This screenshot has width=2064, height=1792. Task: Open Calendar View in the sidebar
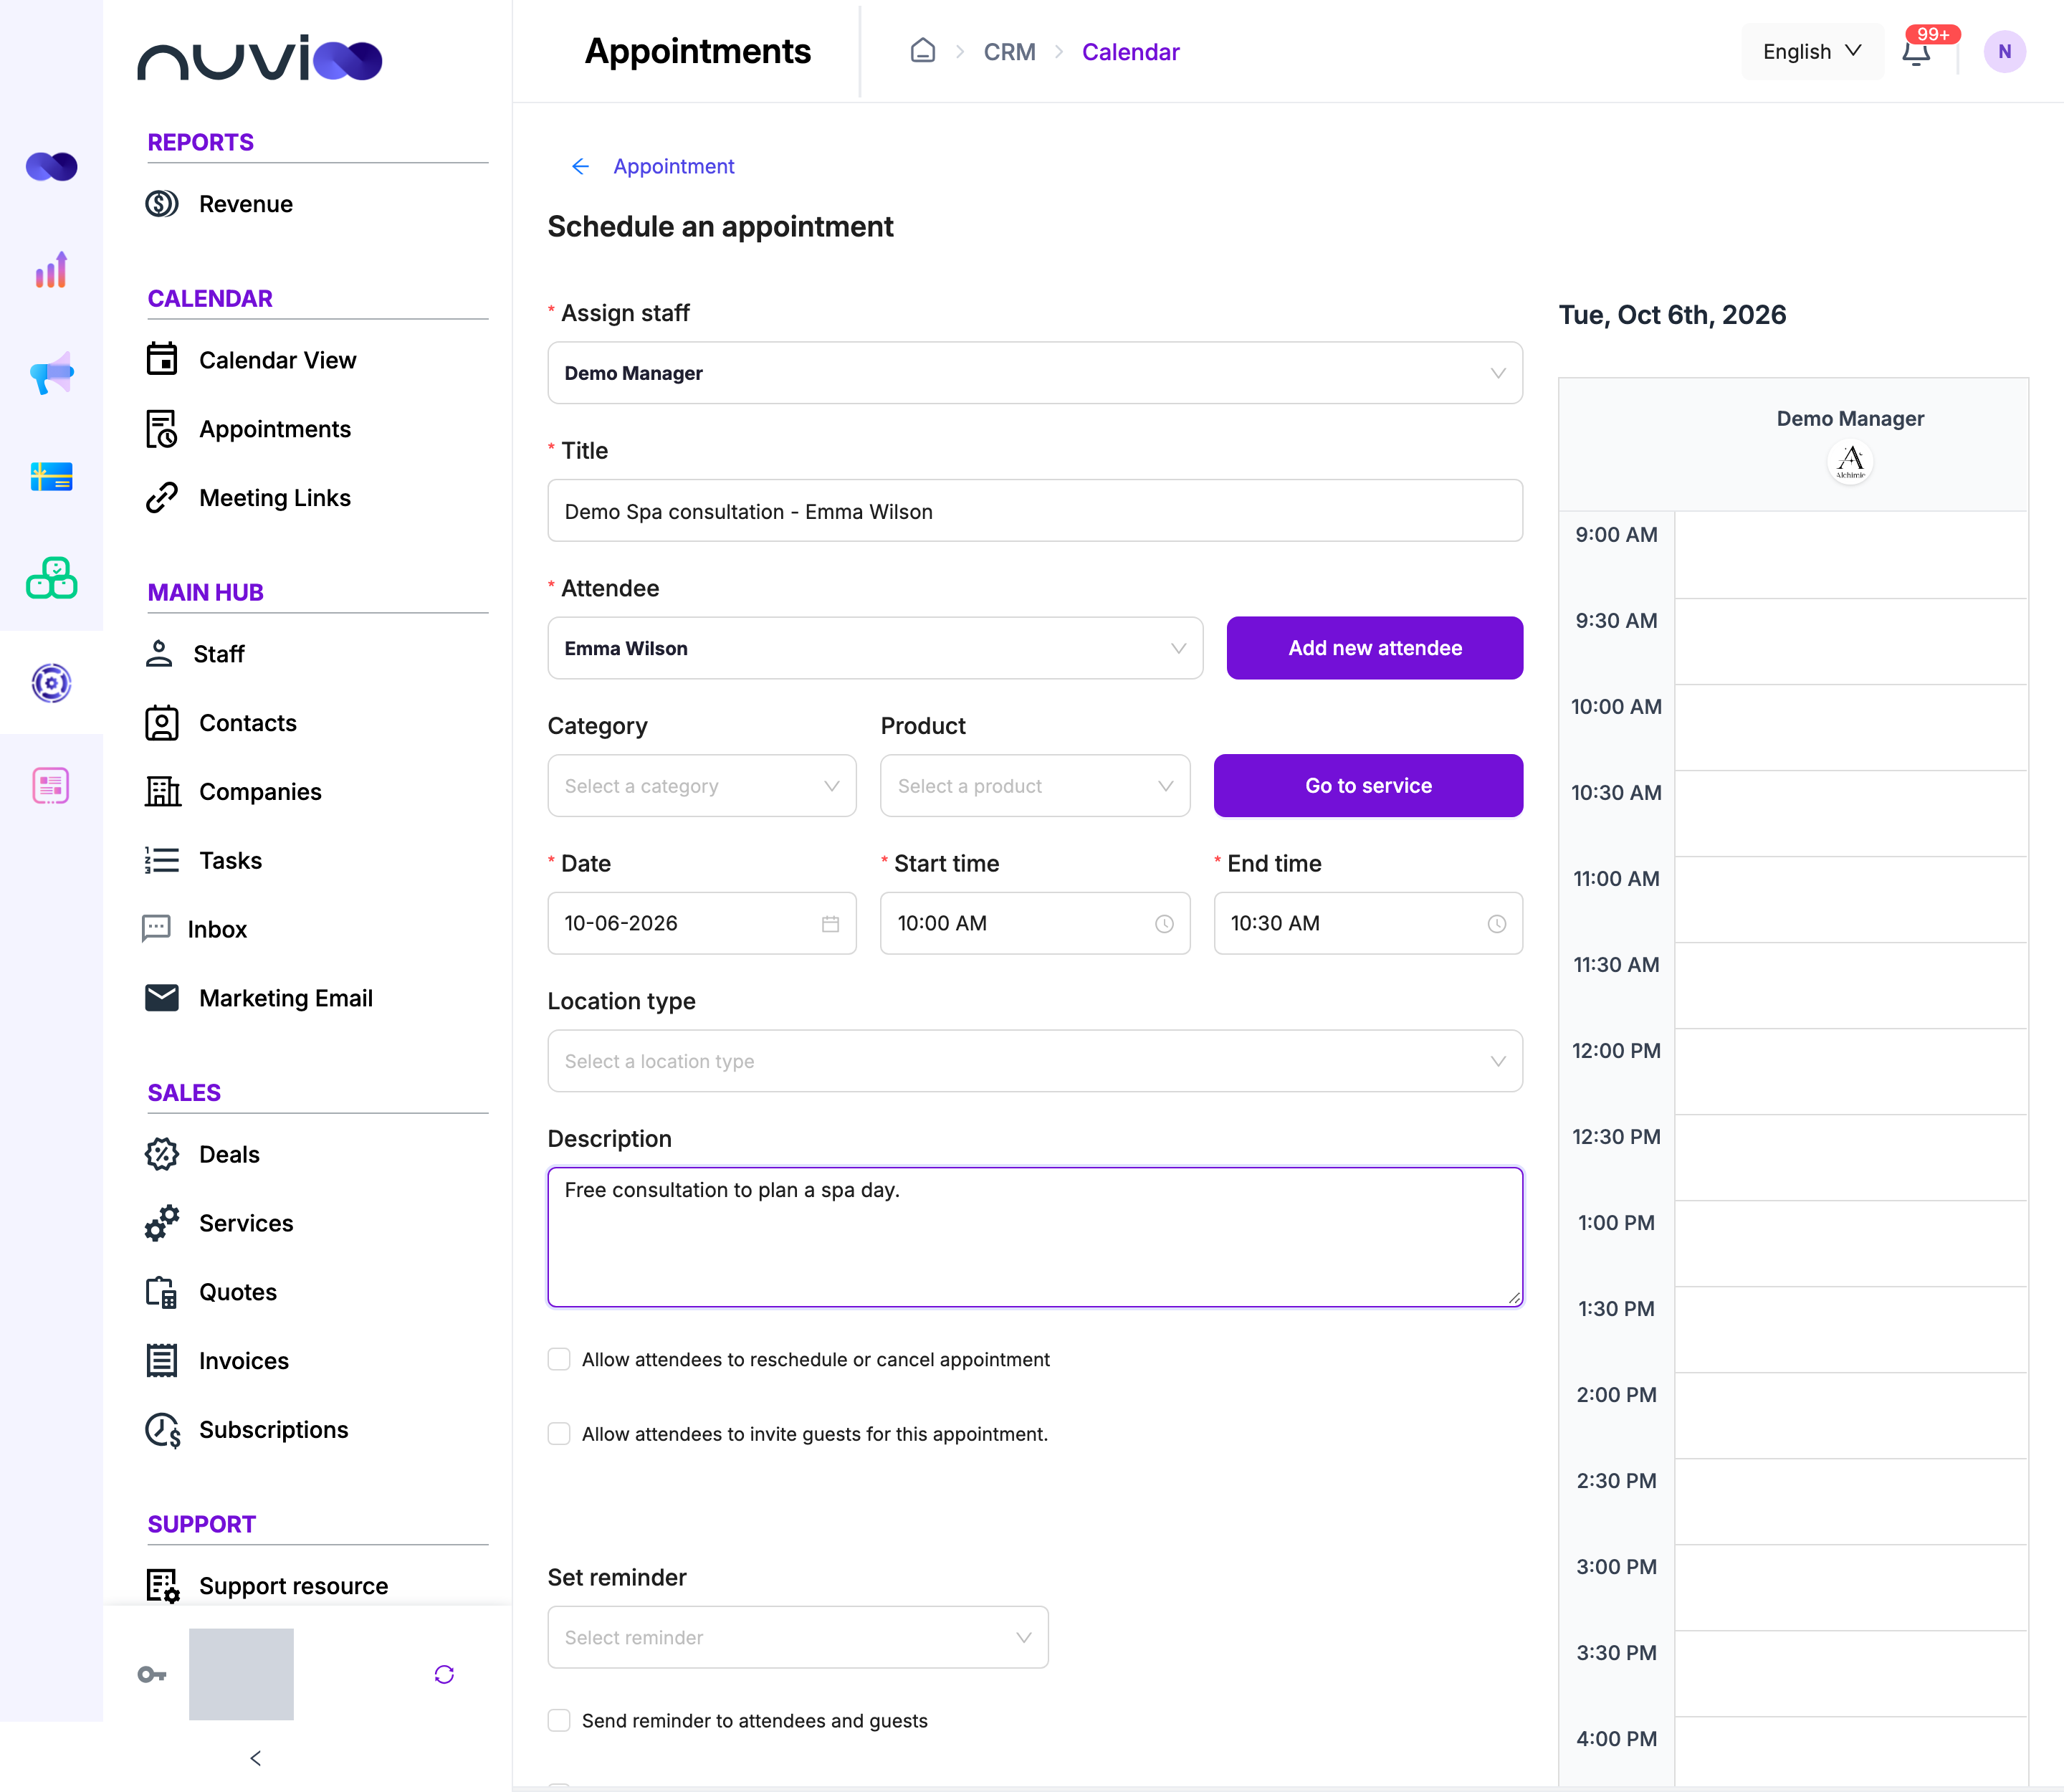click(278, 360)
